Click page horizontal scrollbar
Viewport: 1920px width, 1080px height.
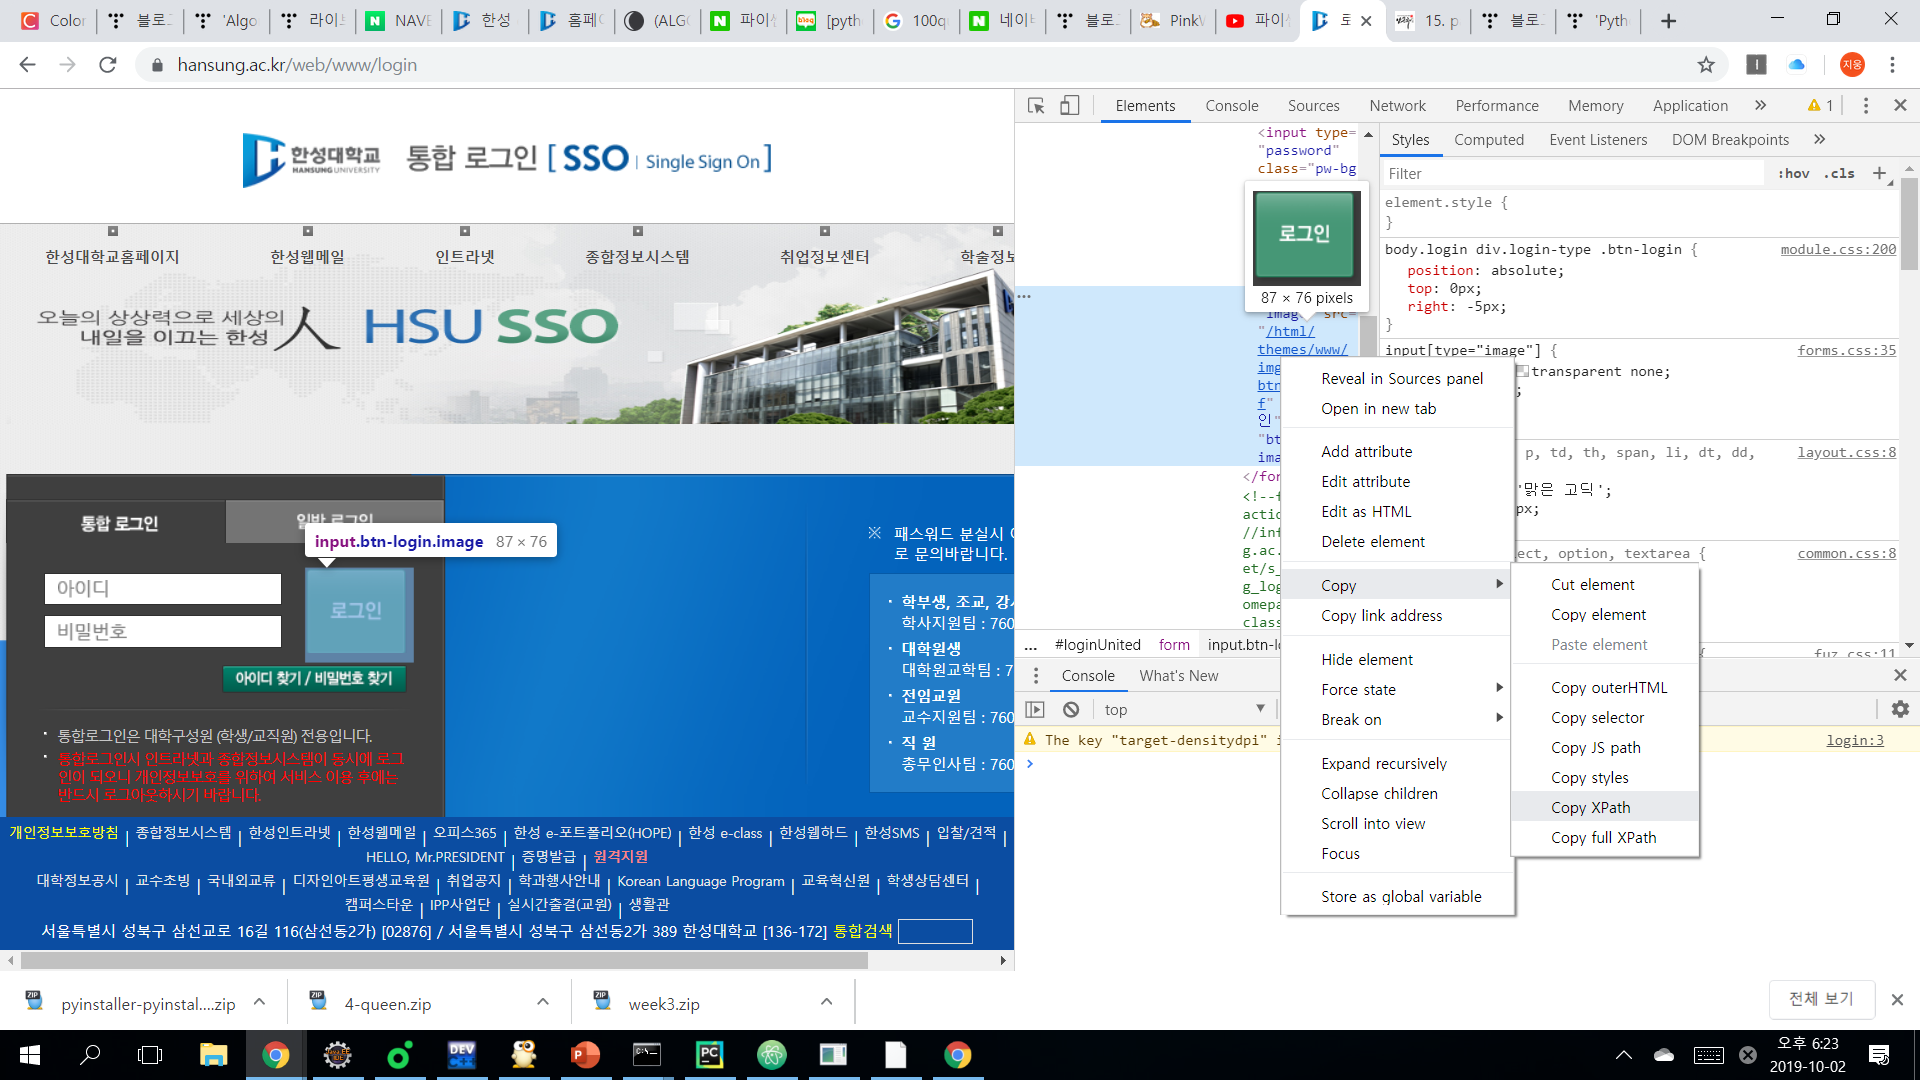pos(444,960)
